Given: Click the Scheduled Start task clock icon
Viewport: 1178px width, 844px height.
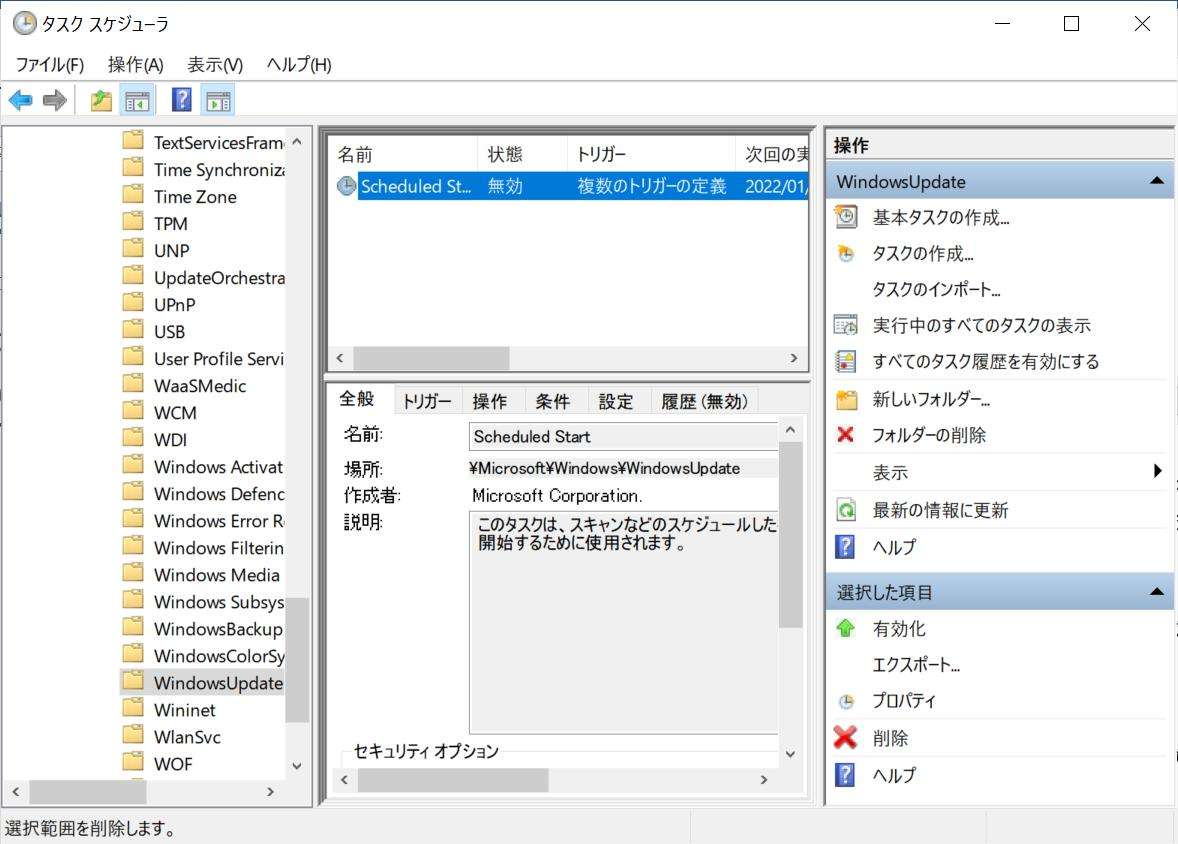Looking at the screenshot, I should point(346,186).
